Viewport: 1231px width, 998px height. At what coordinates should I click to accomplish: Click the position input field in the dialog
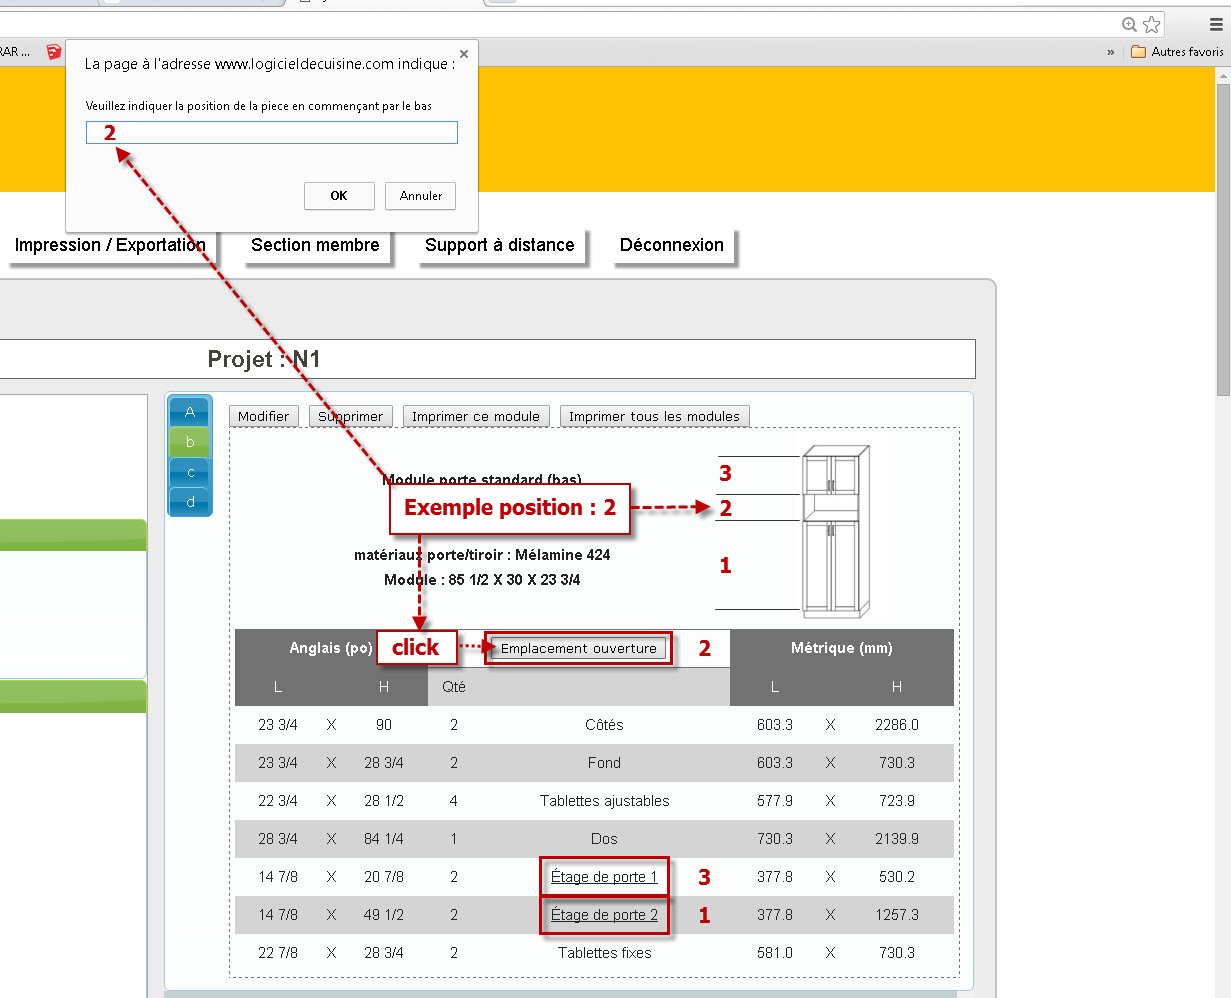(x=272, y=132)
